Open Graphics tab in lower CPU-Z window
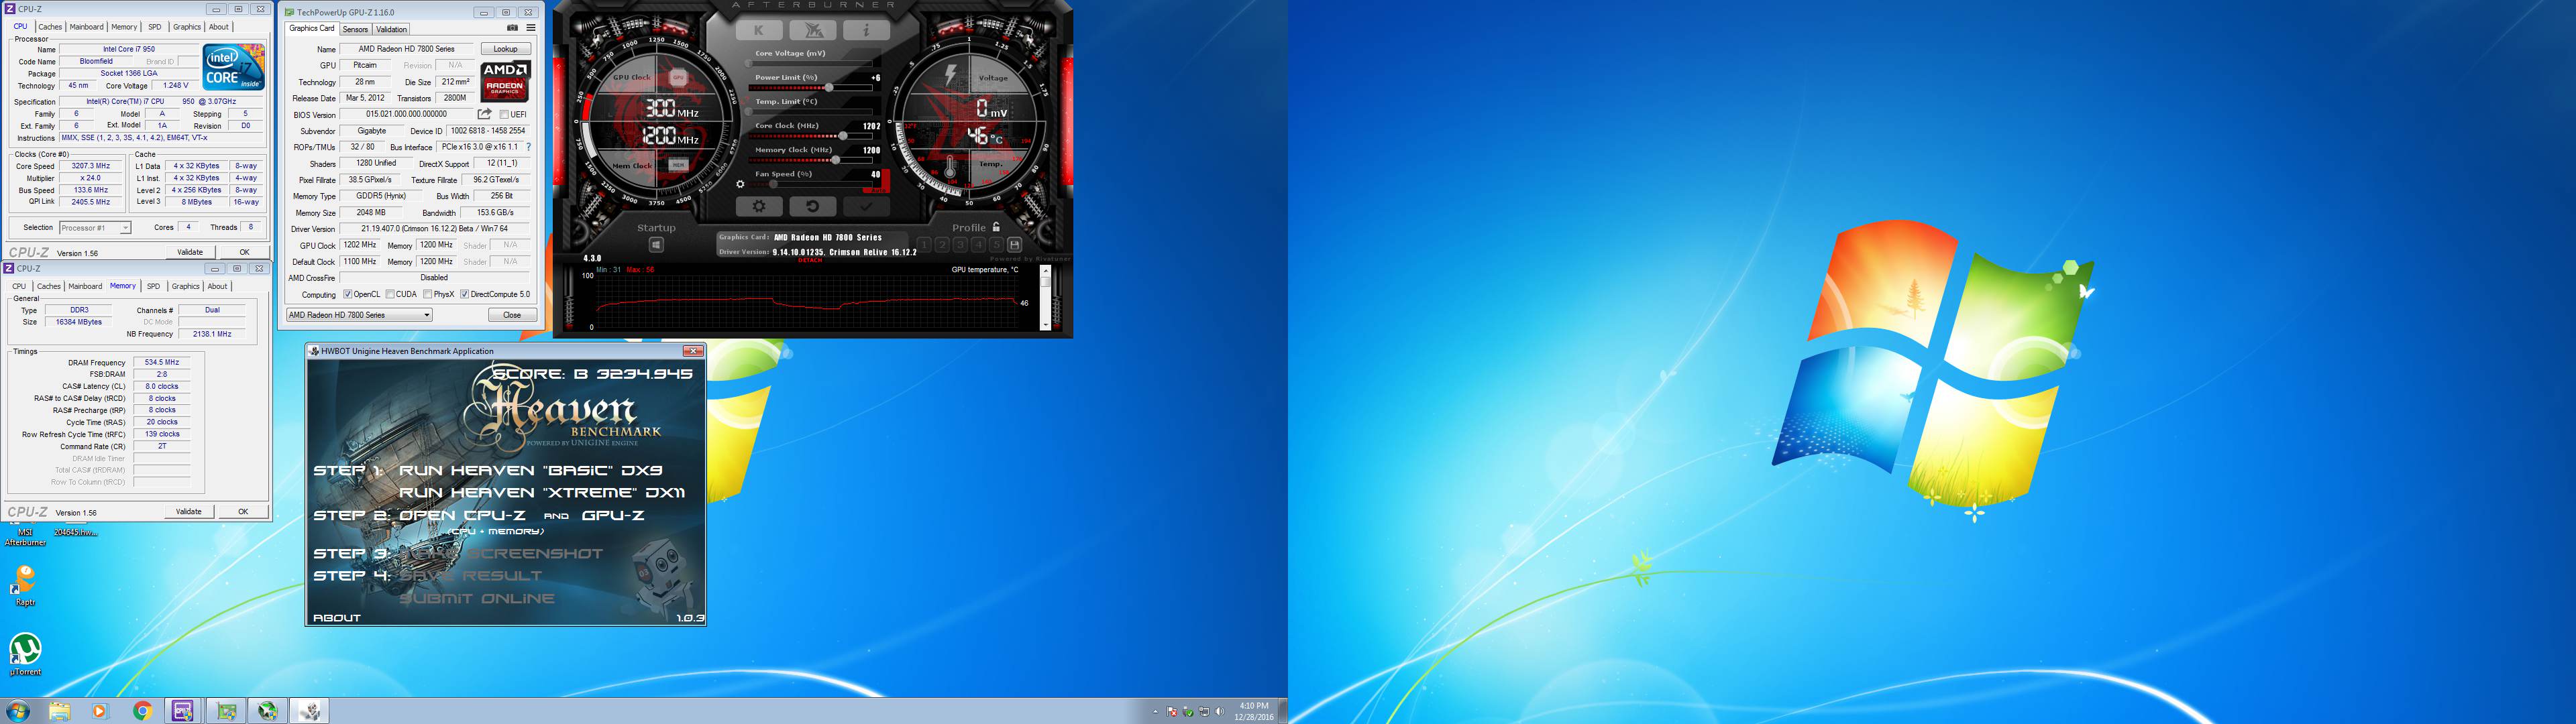The width and height of the screenshot is (2576, 724). (185, 286)
